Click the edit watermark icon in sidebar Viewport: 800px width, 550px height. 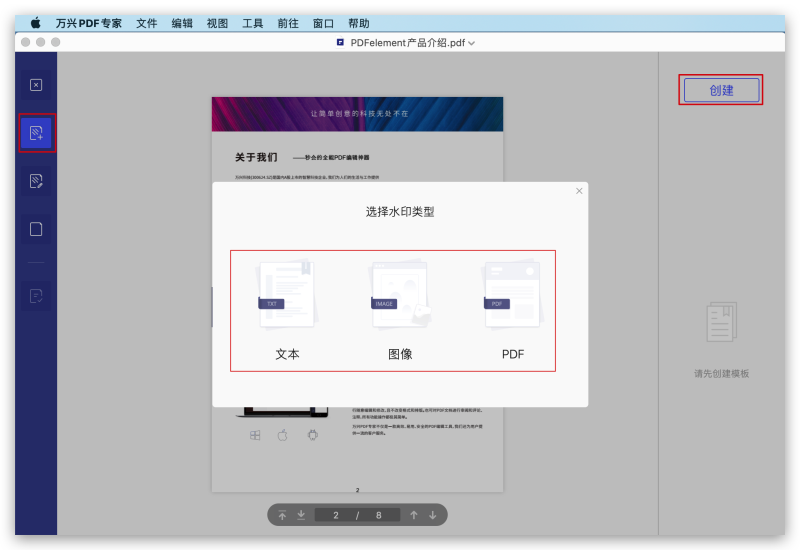[36, 181]
